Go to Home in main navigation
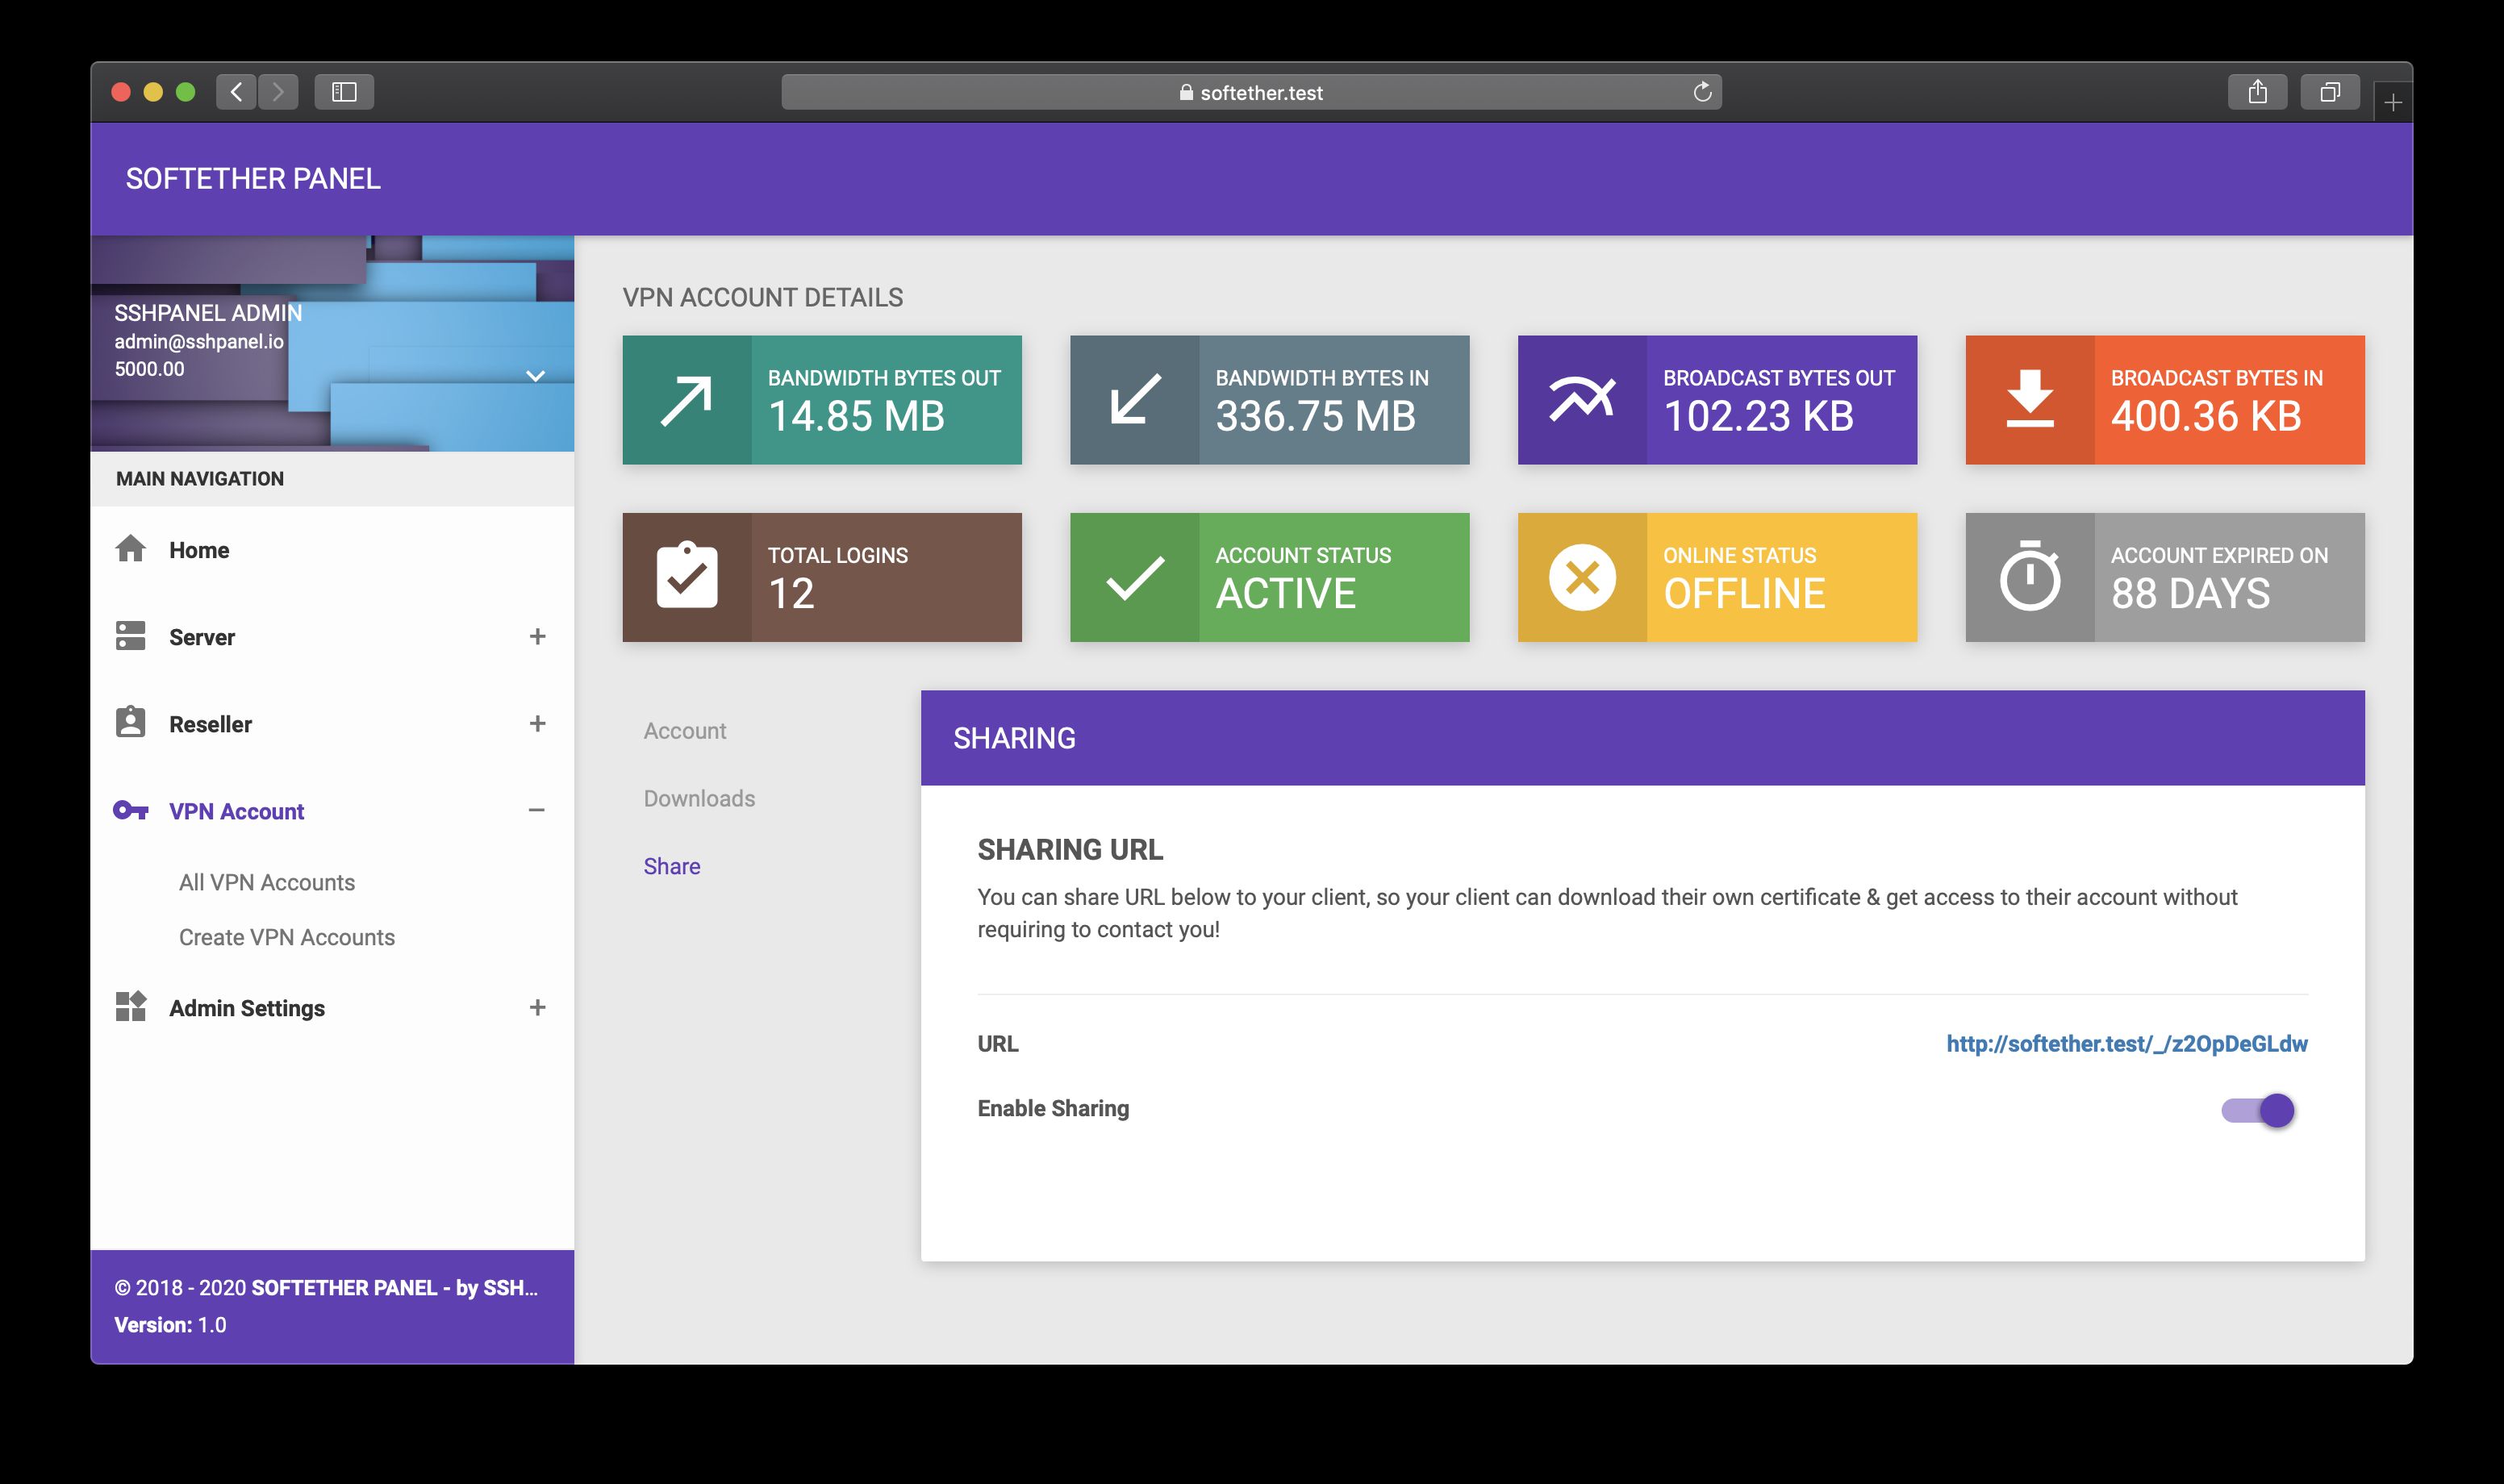2504x1484 pixels. (x=332, y=550)
